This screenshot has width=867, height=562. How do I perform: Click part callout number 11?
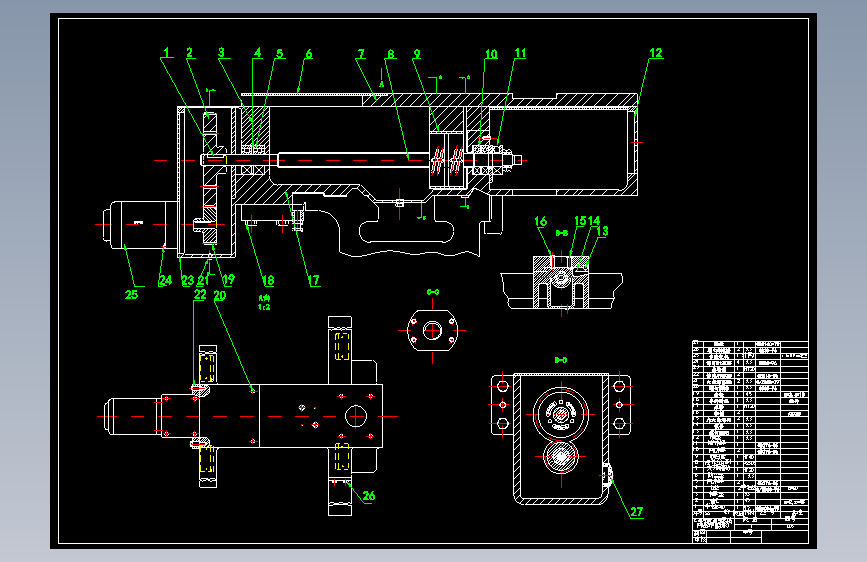pyautogui.click(x=520, y=53)
